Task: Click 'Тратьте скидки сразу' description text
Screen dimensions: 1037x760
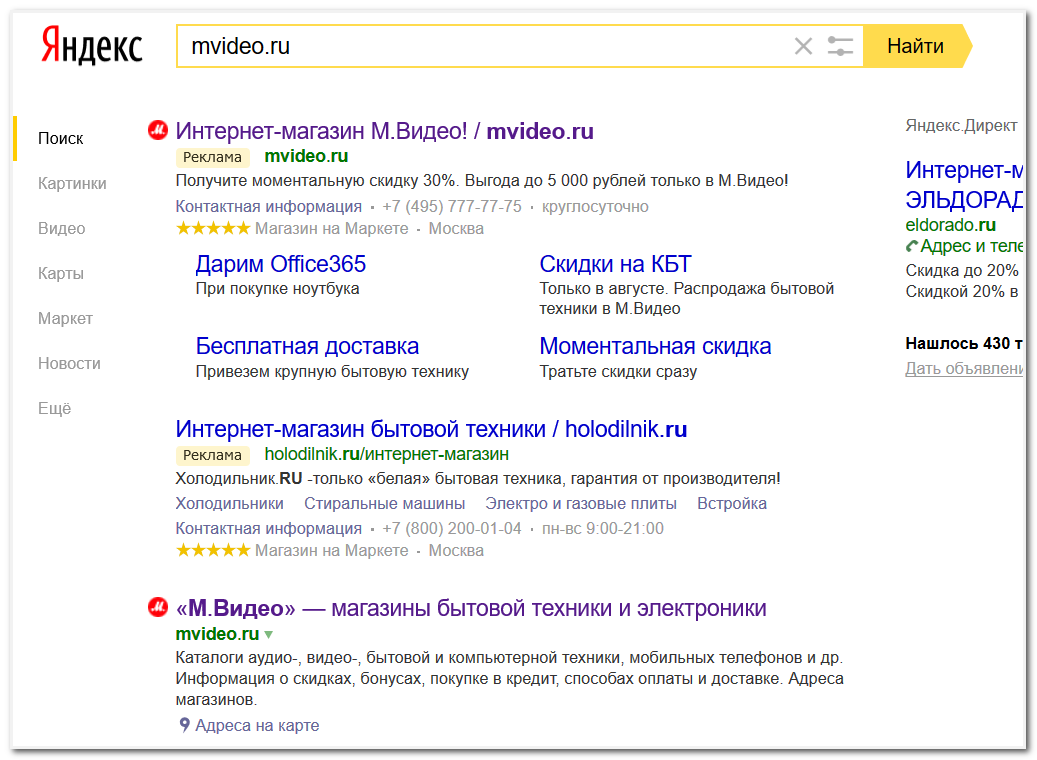Action: tap(618, 371)
